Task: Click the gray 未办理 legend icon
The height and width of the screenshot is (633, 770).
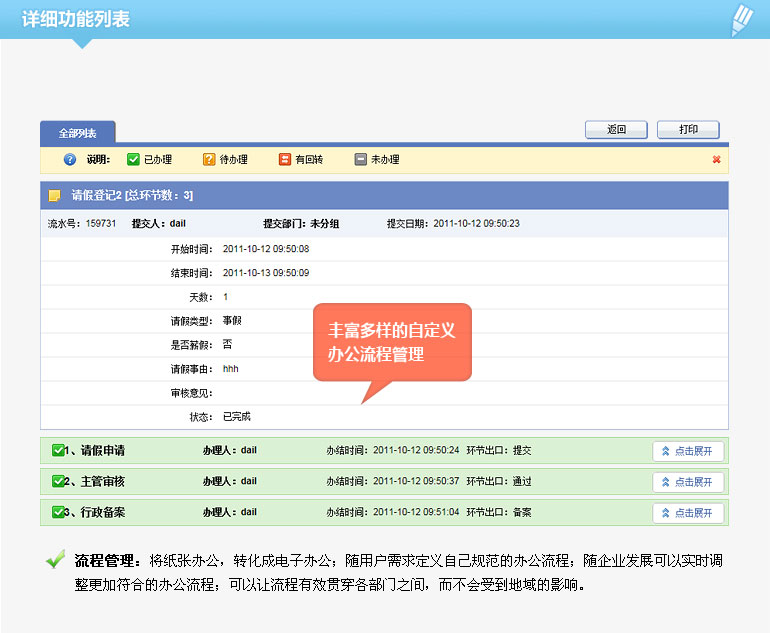Action: [x=360, y=160]
